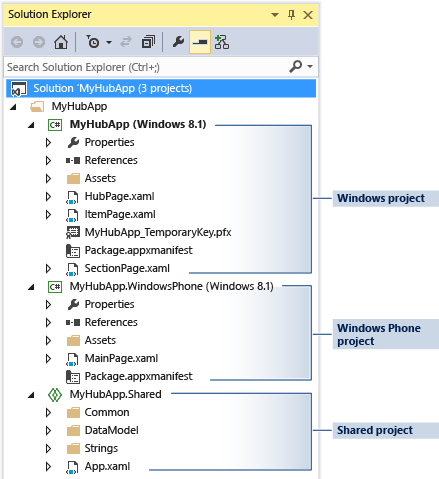Screen dimensions: 439x479
Task: Open Properties wrench toolbar icon
Action: pos(178,42)
